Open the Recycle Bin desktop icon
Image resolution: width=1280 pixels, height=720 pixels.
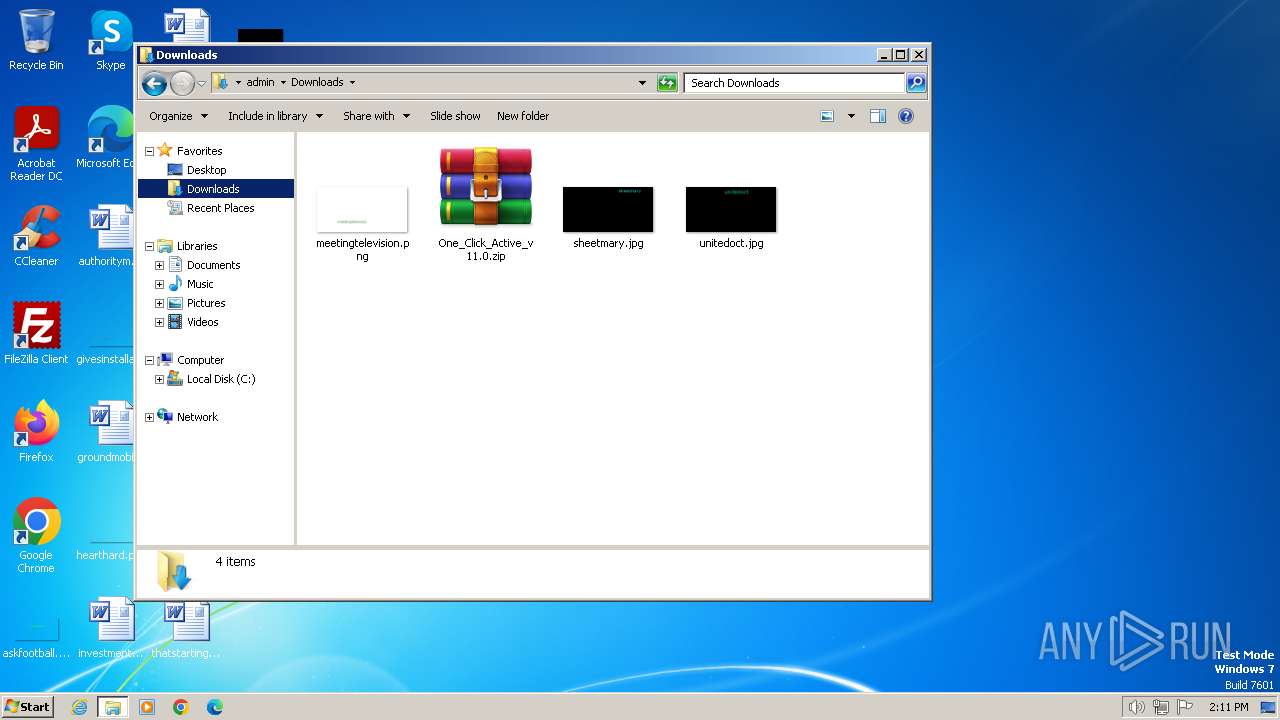coord(36,40)
